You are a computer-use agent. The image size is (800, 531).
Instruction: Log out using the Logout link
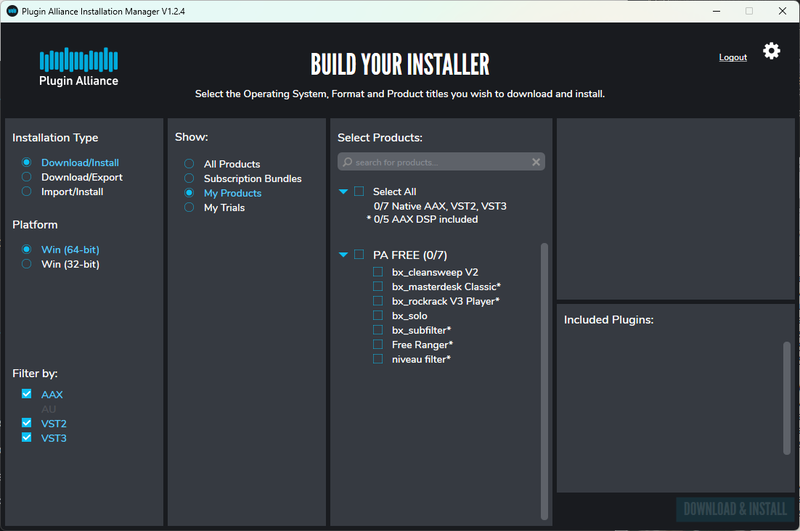pos(733,57)
